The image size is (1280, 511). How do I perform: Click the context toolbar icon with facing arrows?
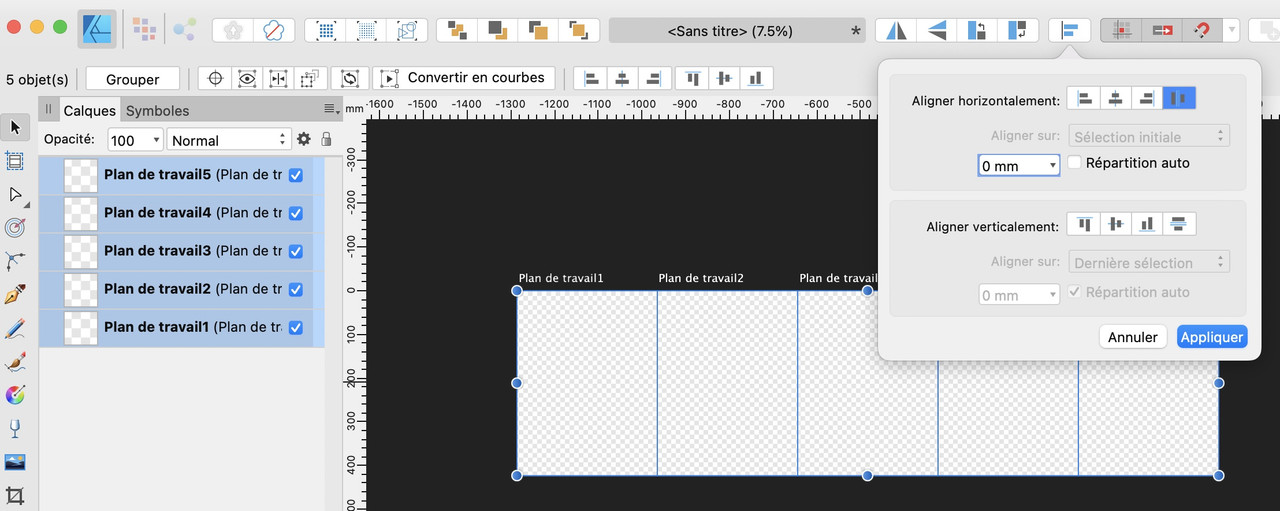click(279, 78)
